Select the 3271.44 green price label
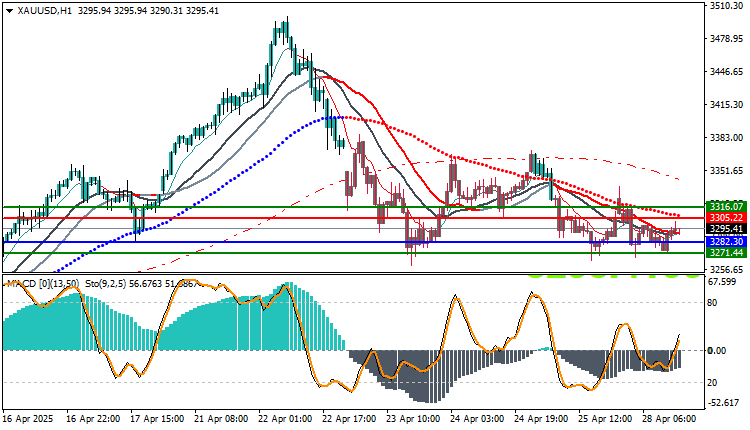This screenshot has width=750, height=430. [726, 253]
